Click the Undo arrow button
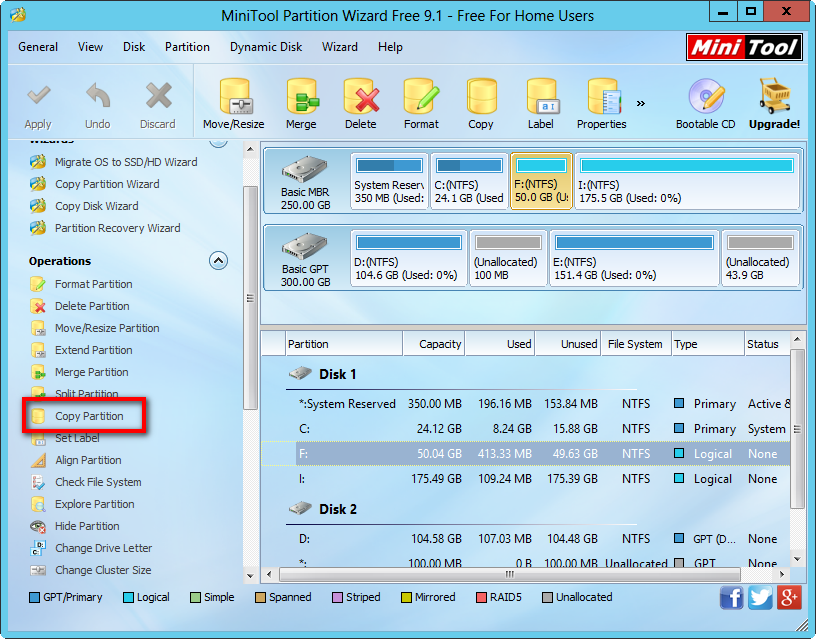Screen dimensions: 816x639 (x=98, y=106)
